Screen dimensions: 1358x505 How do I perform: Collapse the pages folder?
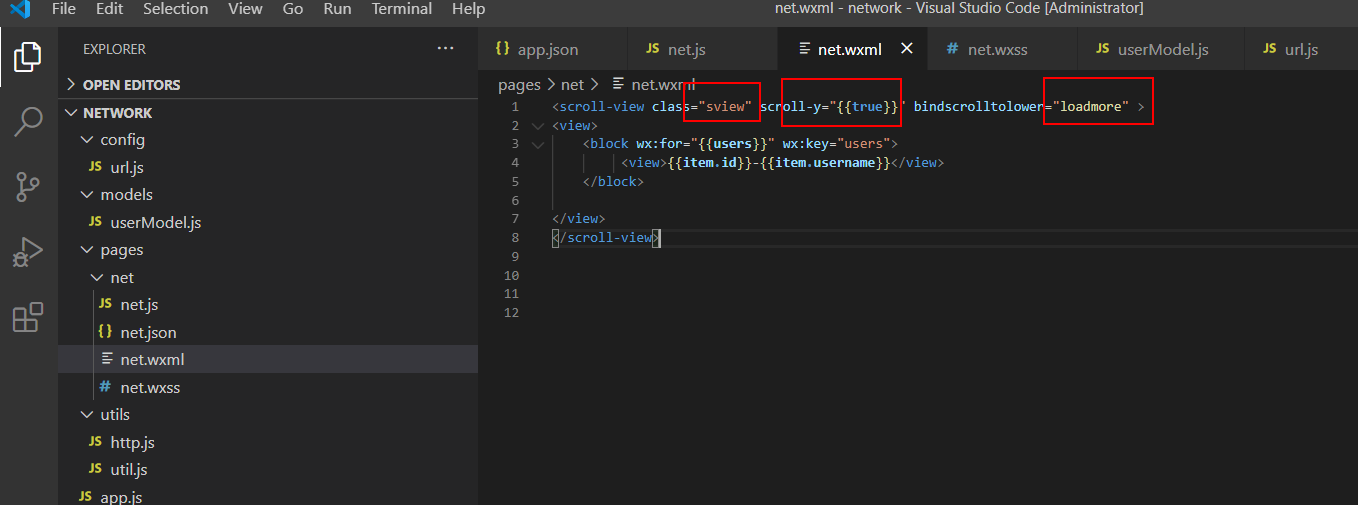tap(268, 250)
